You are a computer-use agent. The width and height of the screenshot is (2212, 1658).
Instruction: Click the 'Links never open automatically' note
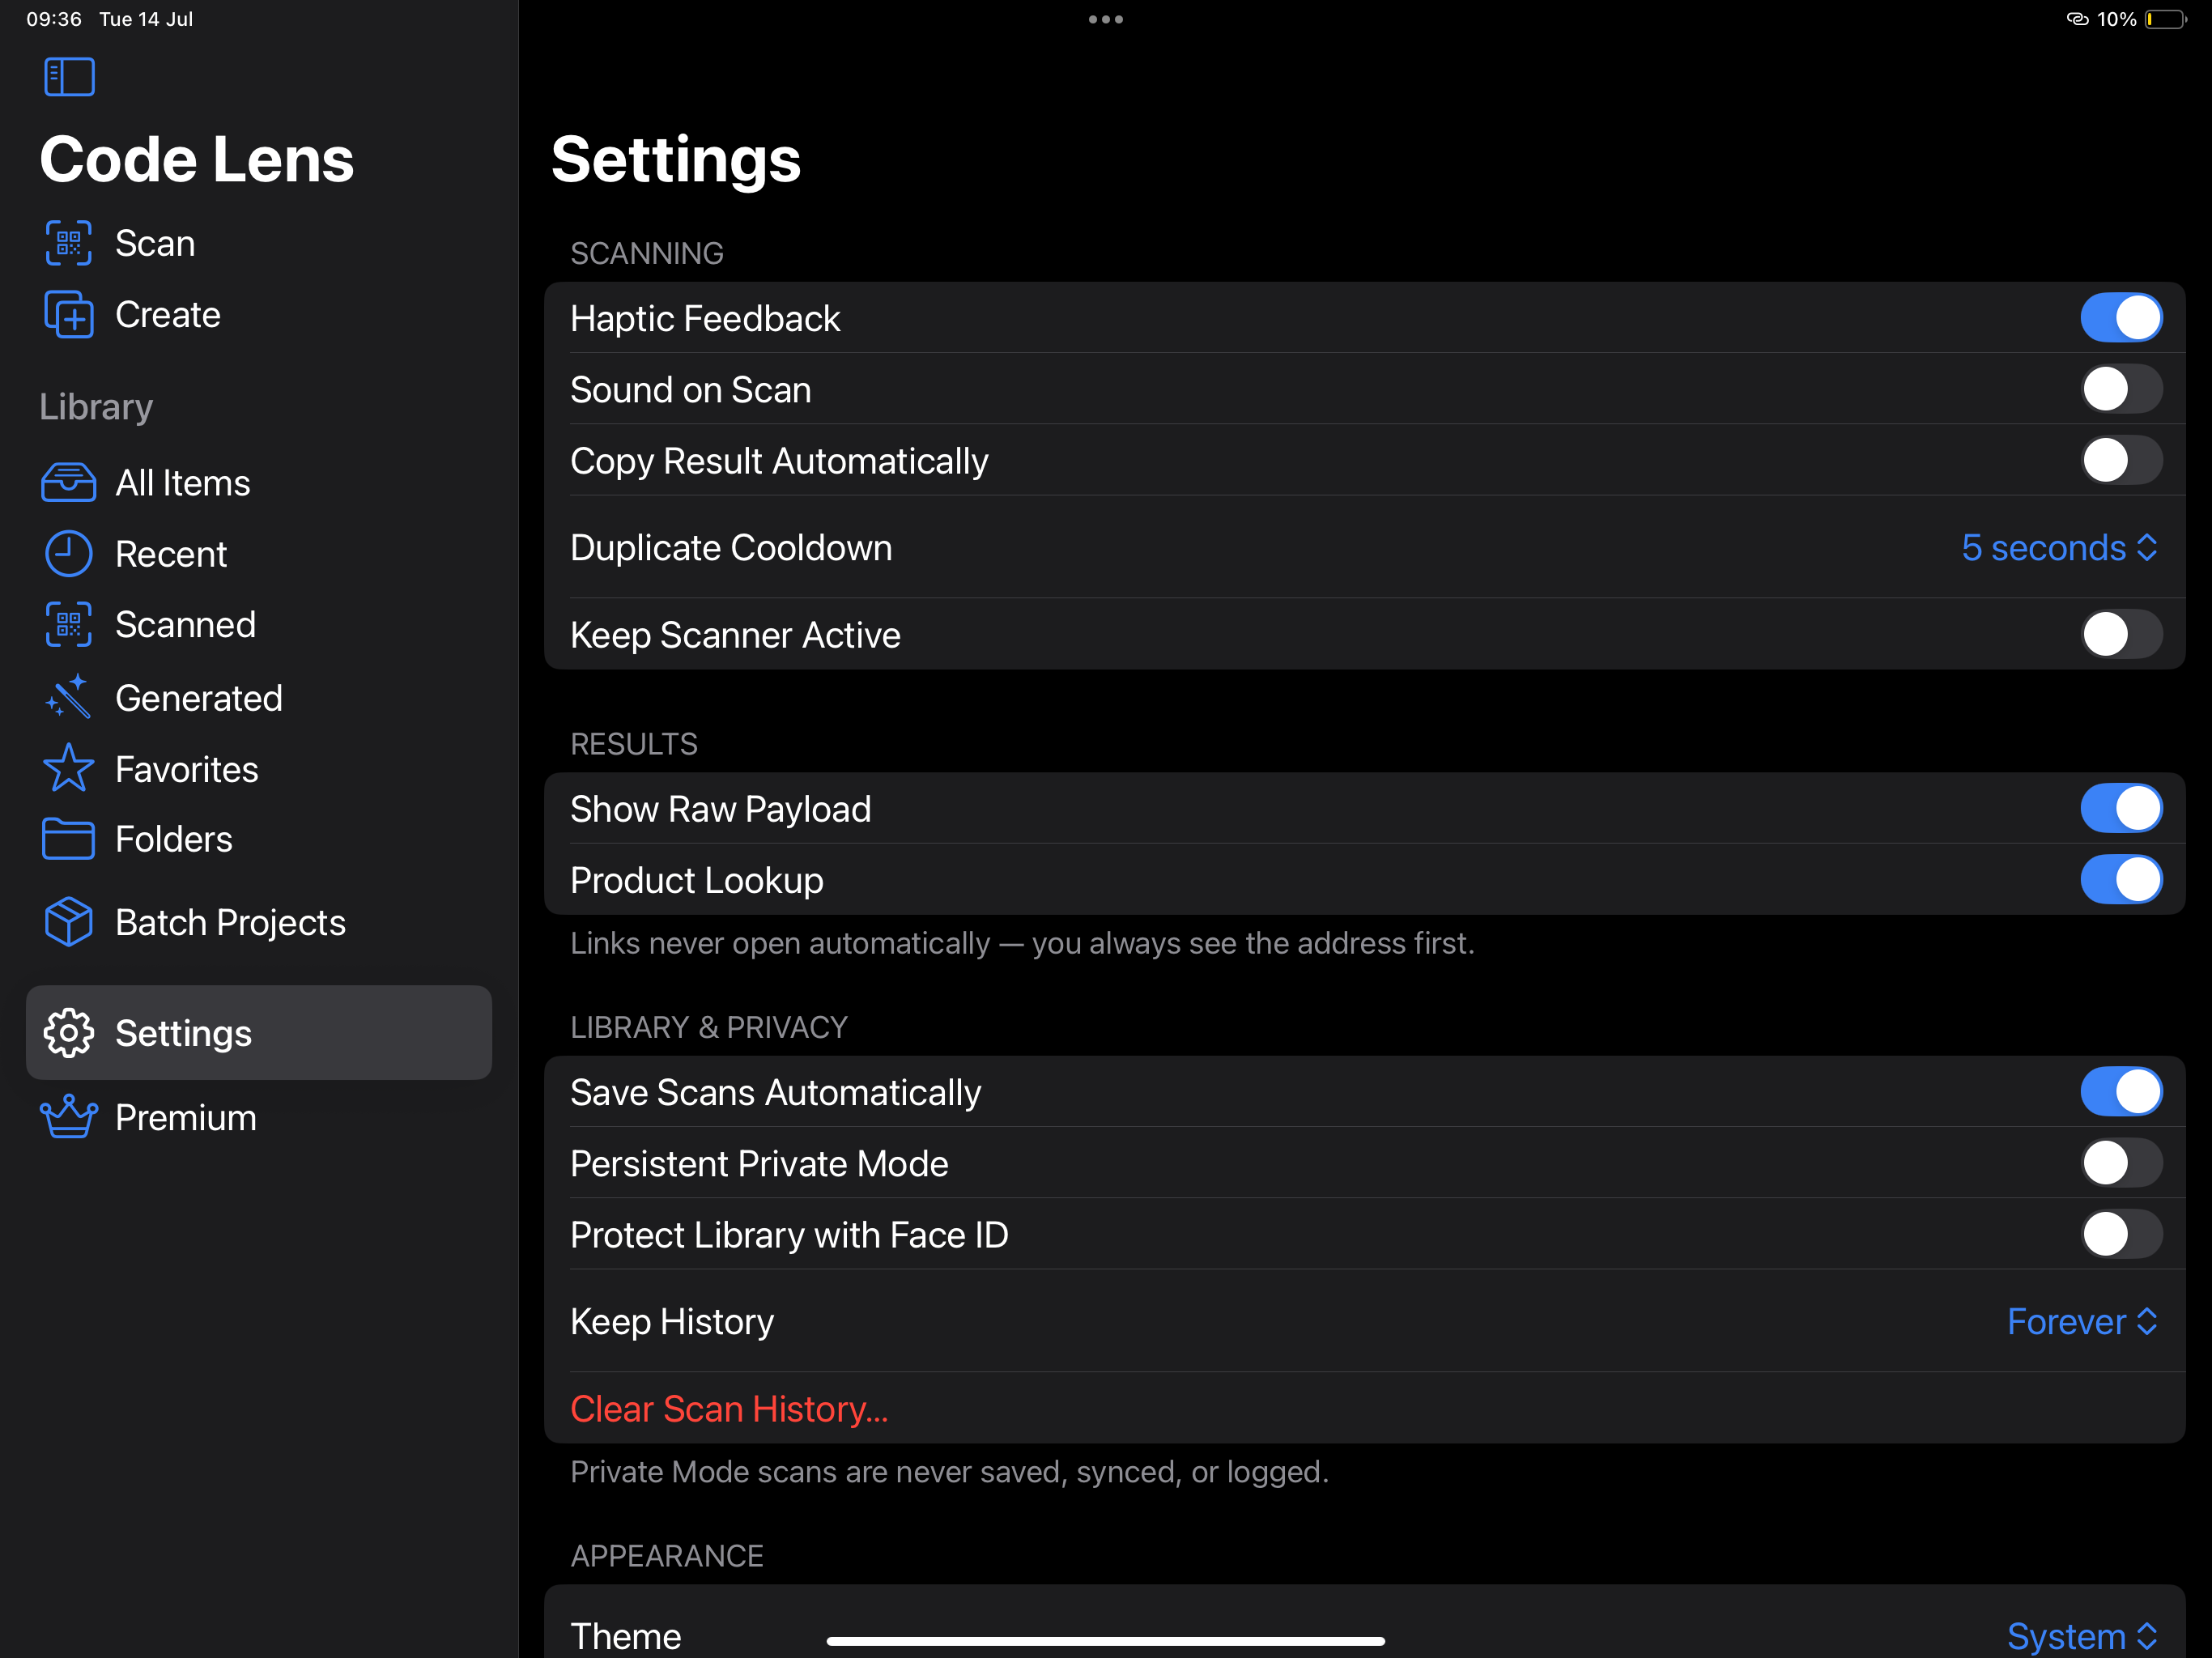1022,943
